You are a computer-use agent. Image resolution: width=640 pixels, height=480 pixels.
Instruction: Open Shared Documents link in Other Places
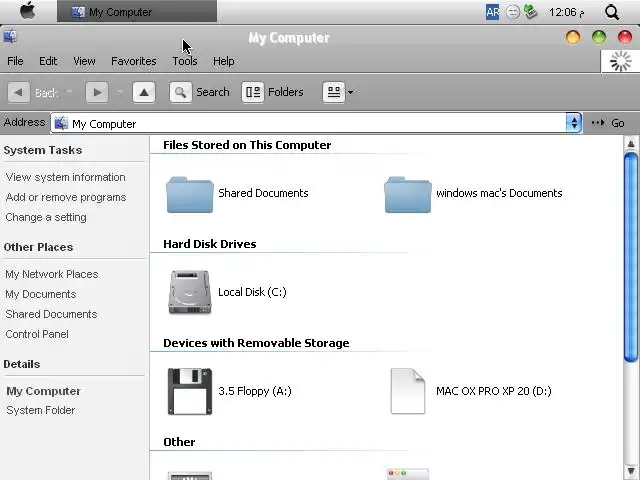click(51, 314)
